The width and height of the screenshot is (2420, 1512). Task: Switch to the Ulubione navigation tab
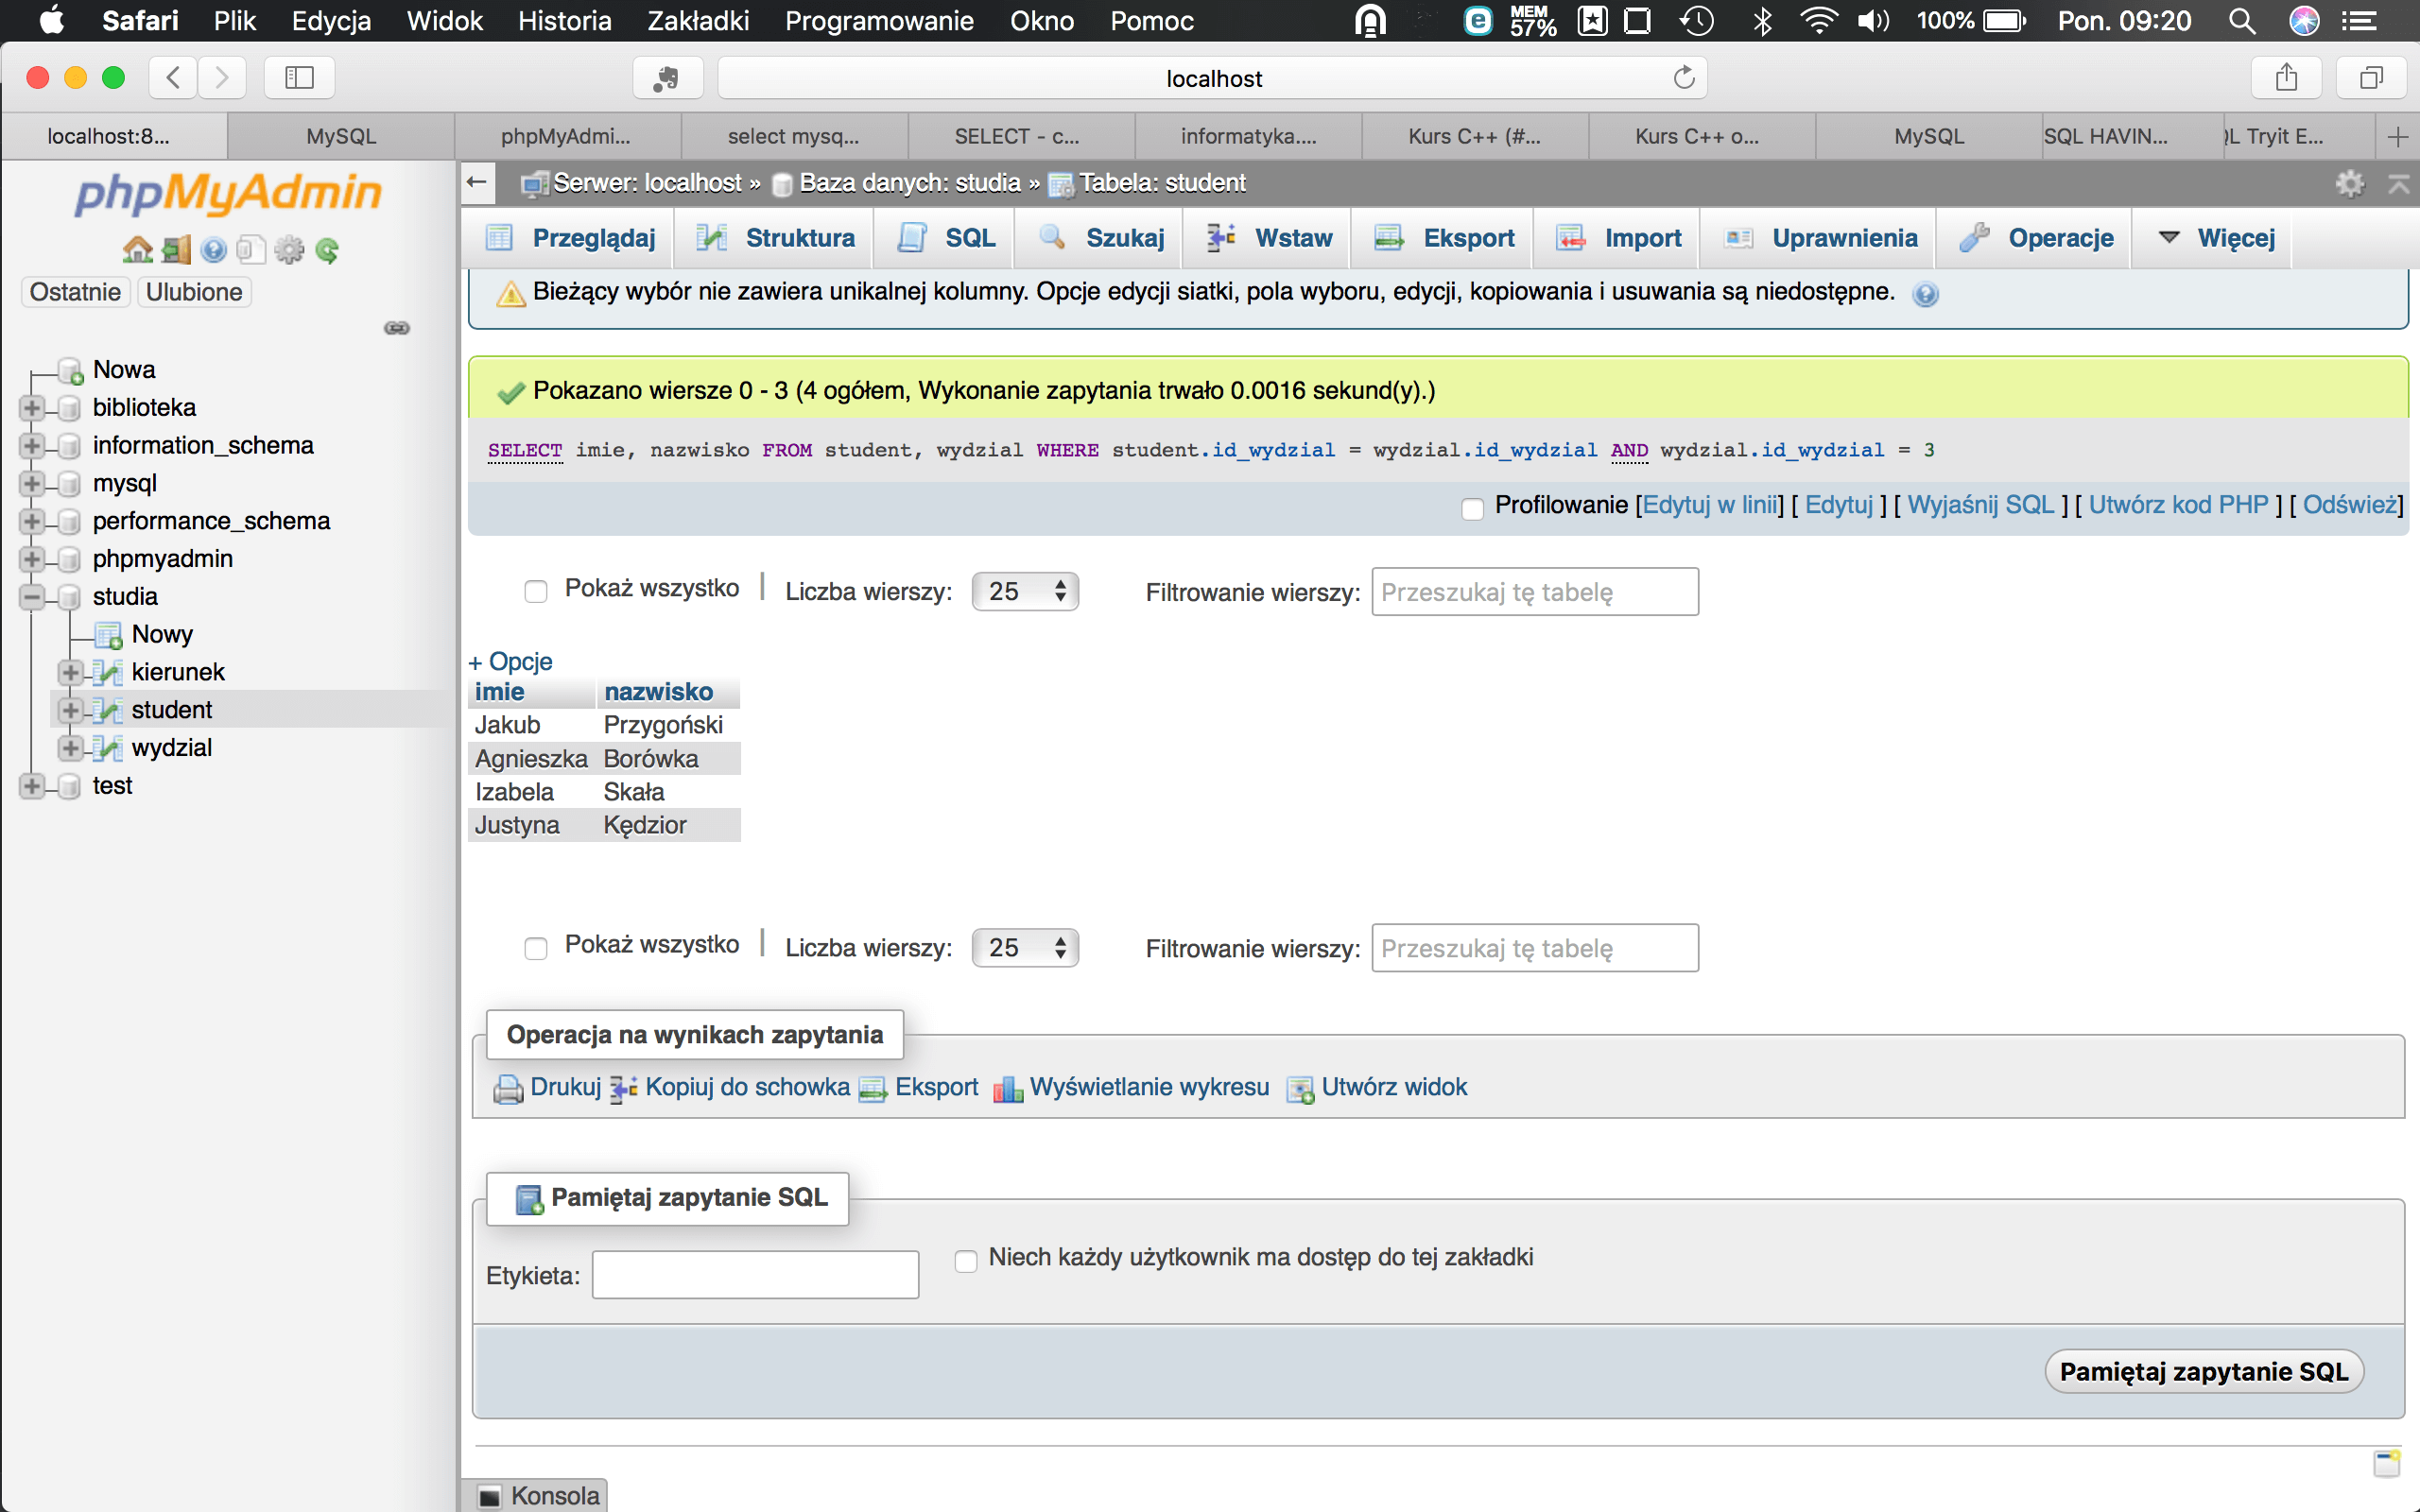(x=194, y=292)
